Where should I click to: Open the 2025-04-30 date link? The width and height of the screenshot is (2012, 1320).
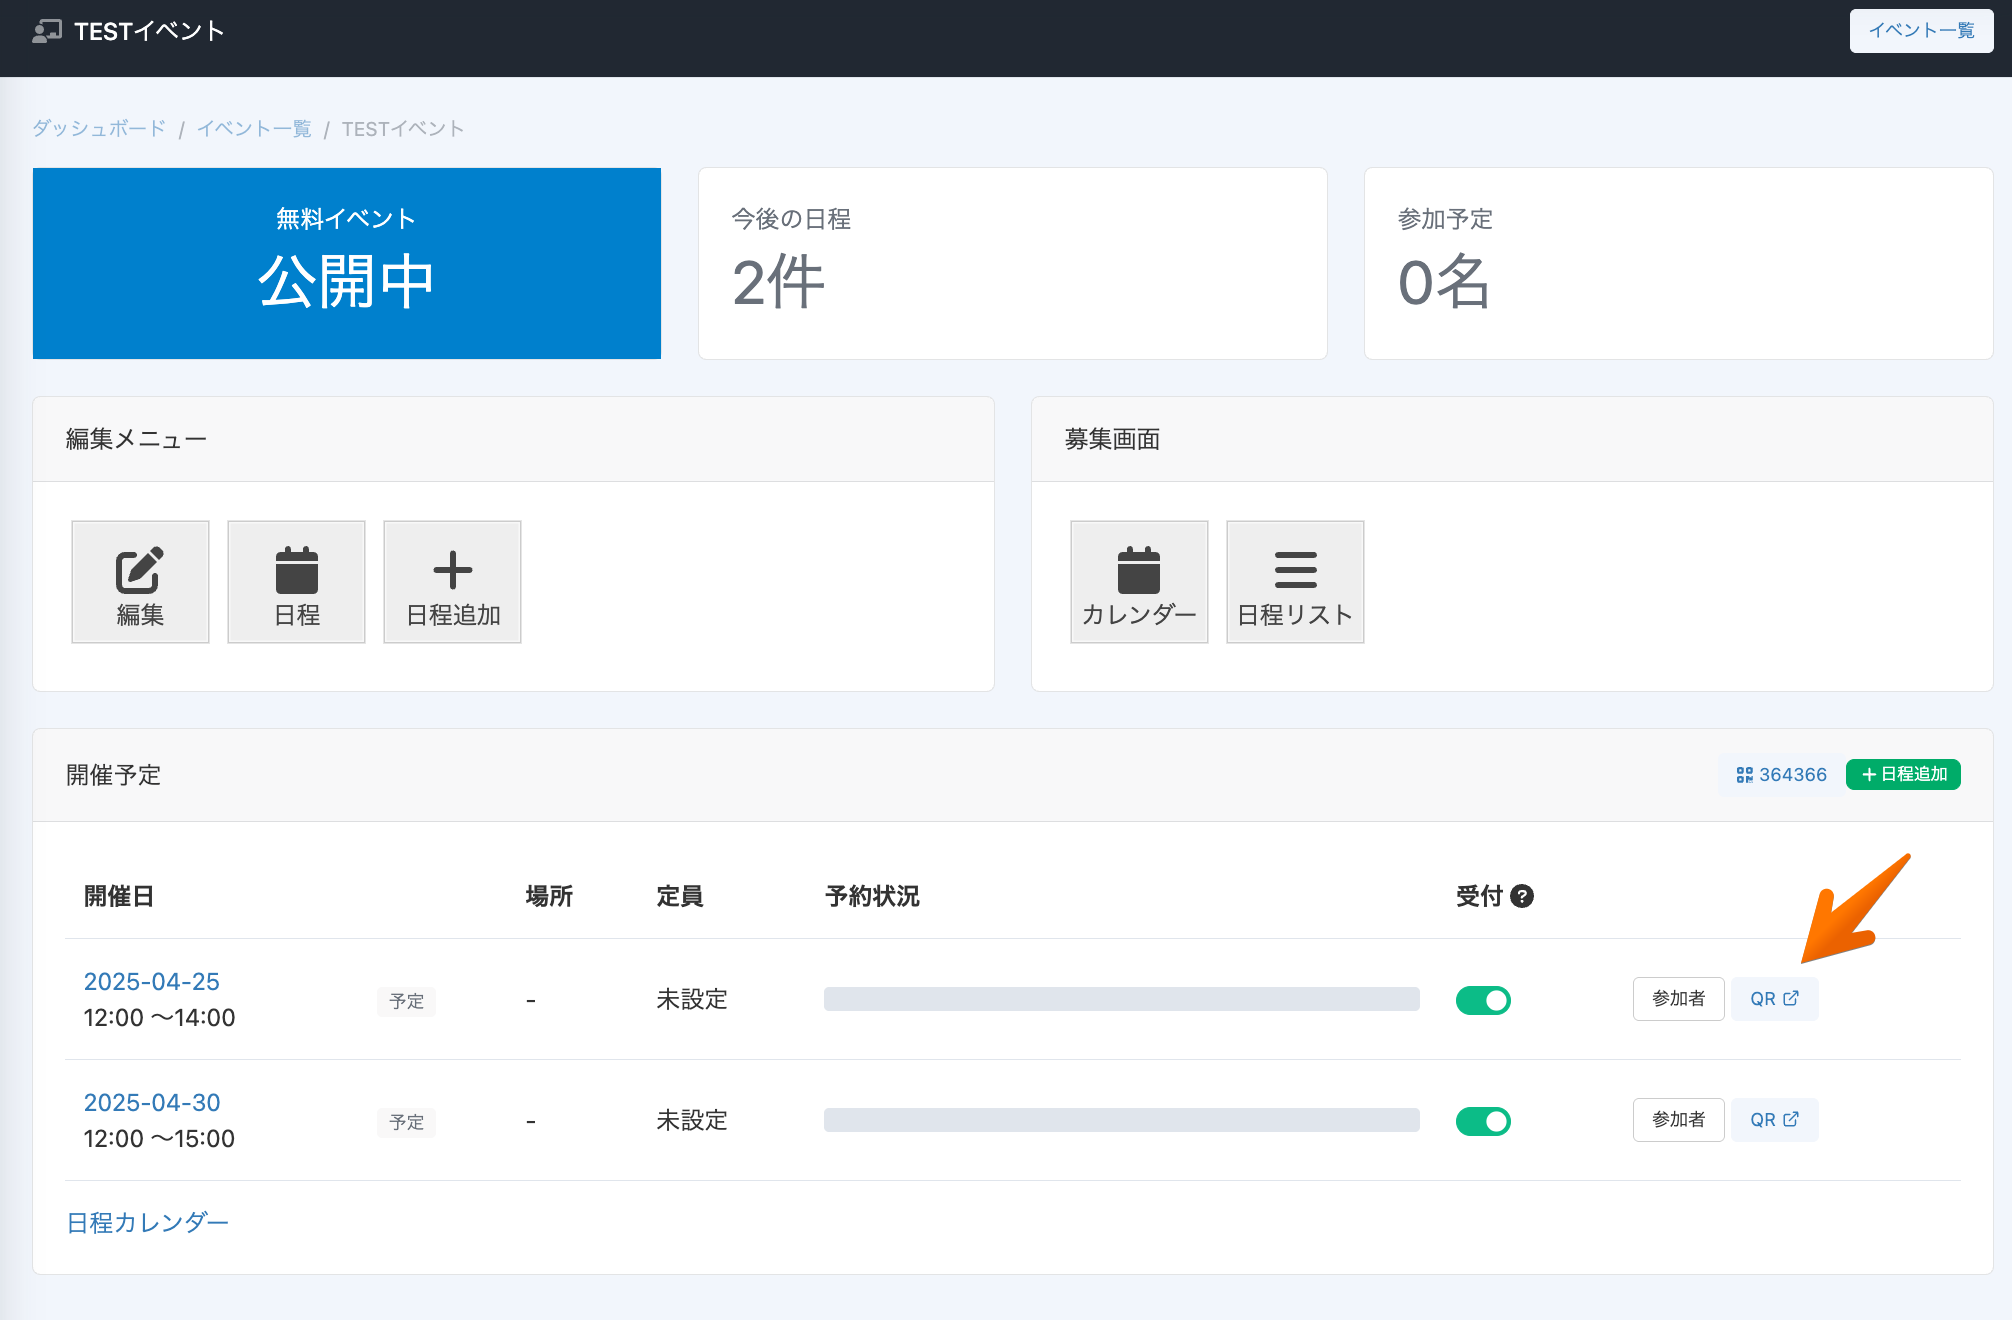tap(152, 1103)
